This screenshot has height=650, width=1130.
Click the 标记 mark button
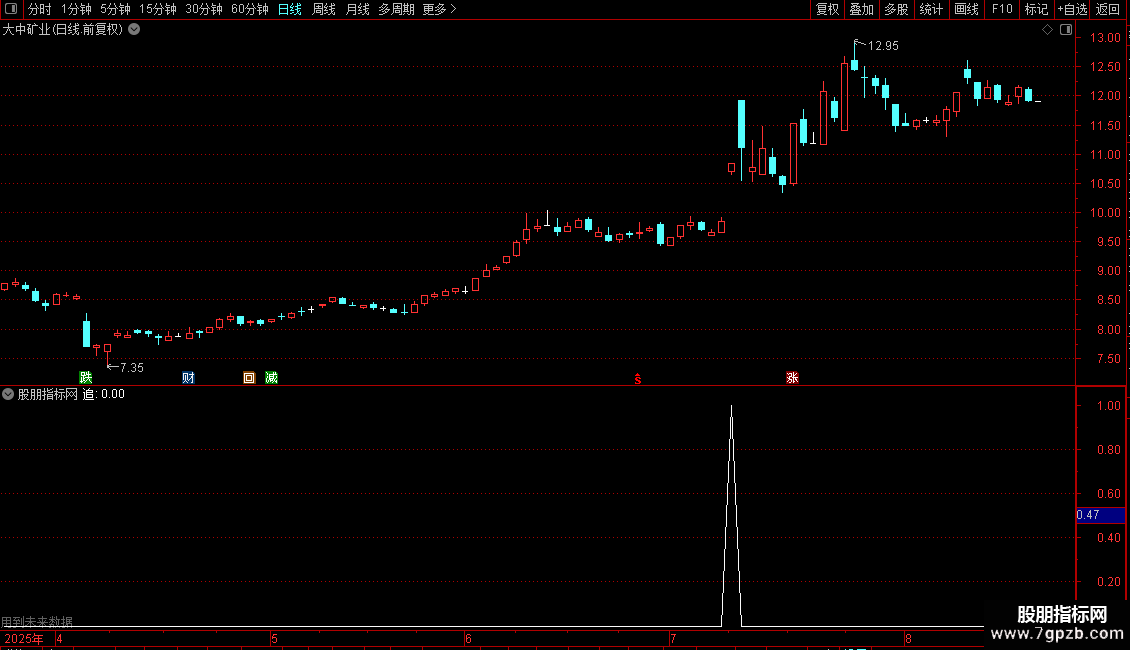pyautogui.click(x=1036, y=9)
